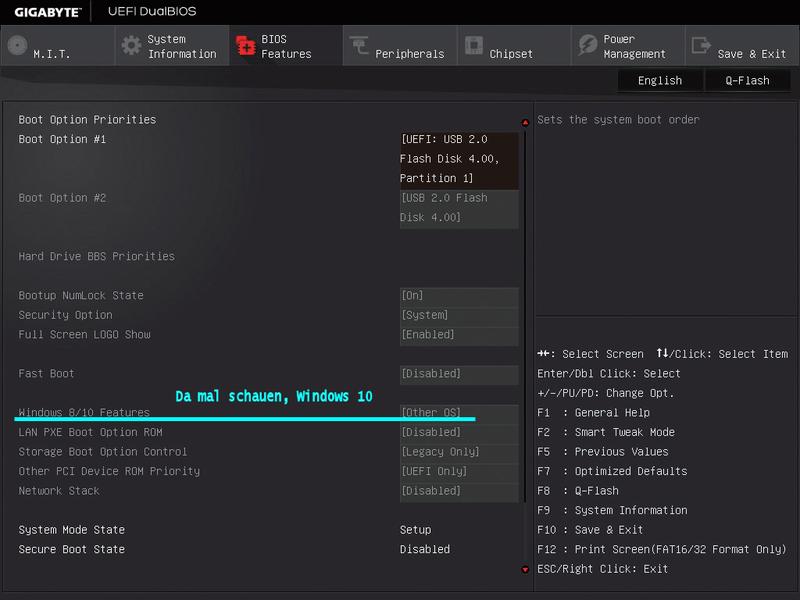The height and width of the screenshot is (600, 800).
Task: Select the Boot Option #1 label
Action: pyautogui.click(x=62, y=139)
